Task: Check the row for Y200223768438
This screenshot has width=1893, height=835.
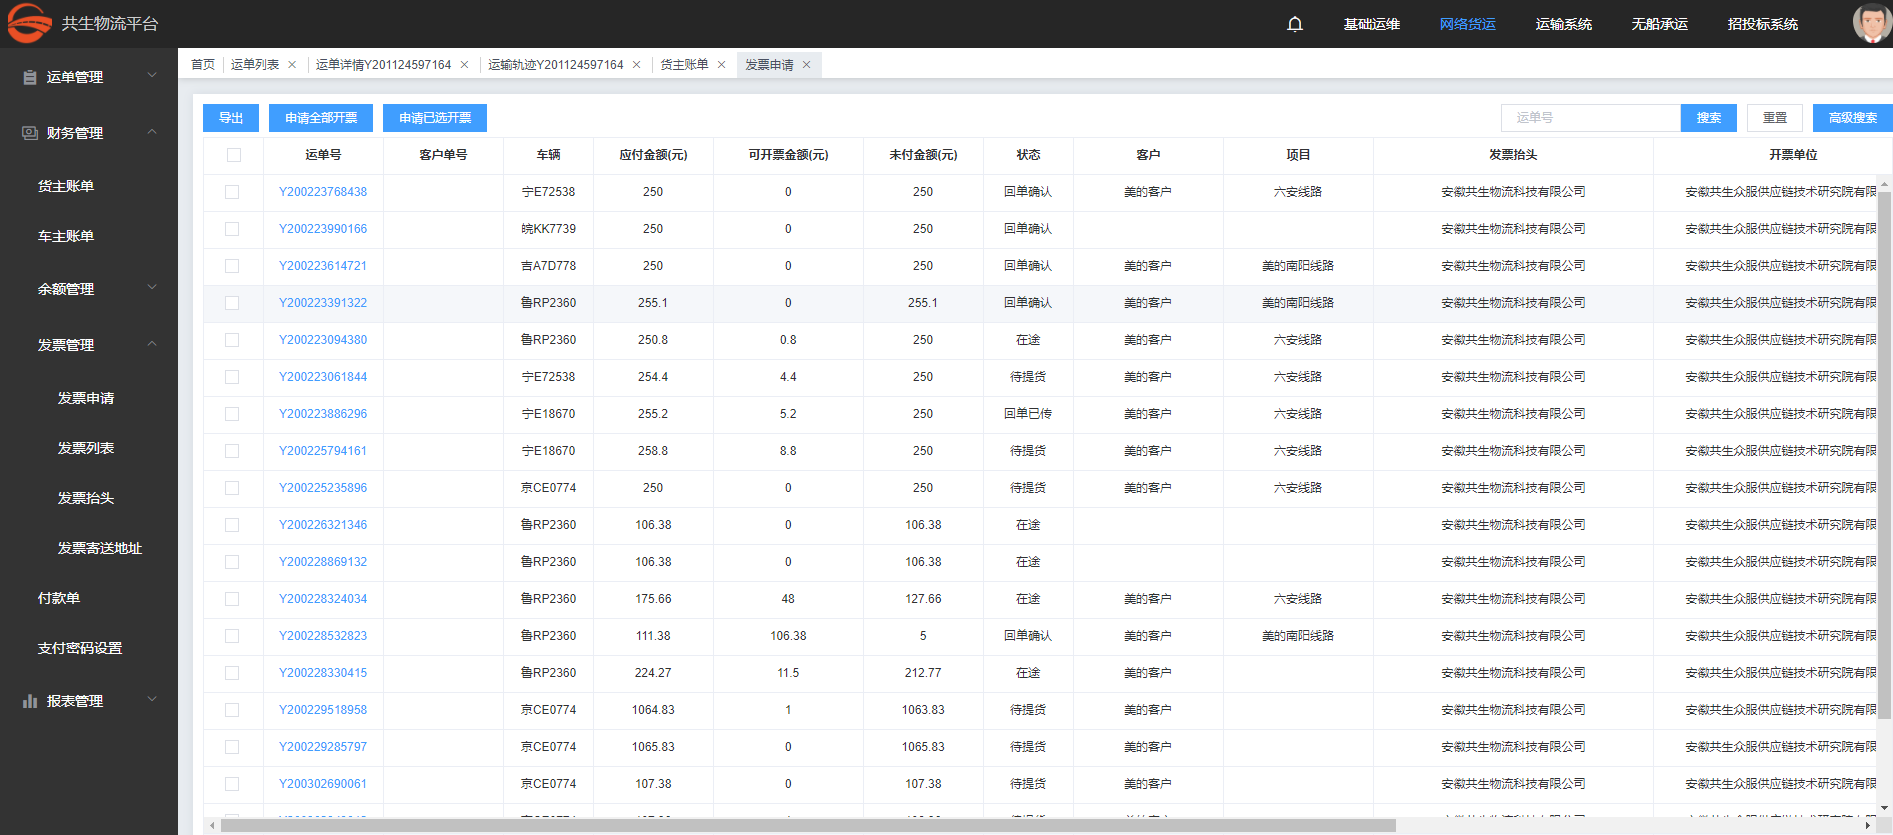Action: (x=232, y=192)
